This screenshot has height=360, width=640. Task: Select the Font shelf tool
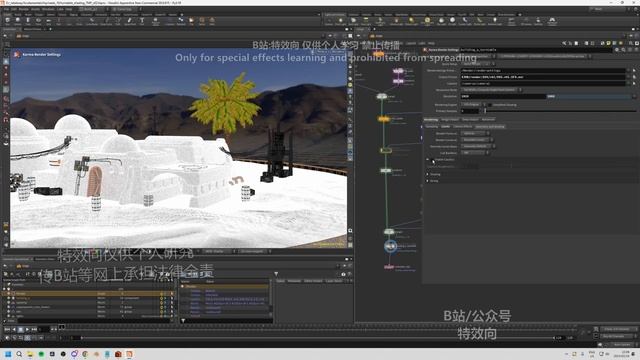pyautogui.click(x=142, y=21)
